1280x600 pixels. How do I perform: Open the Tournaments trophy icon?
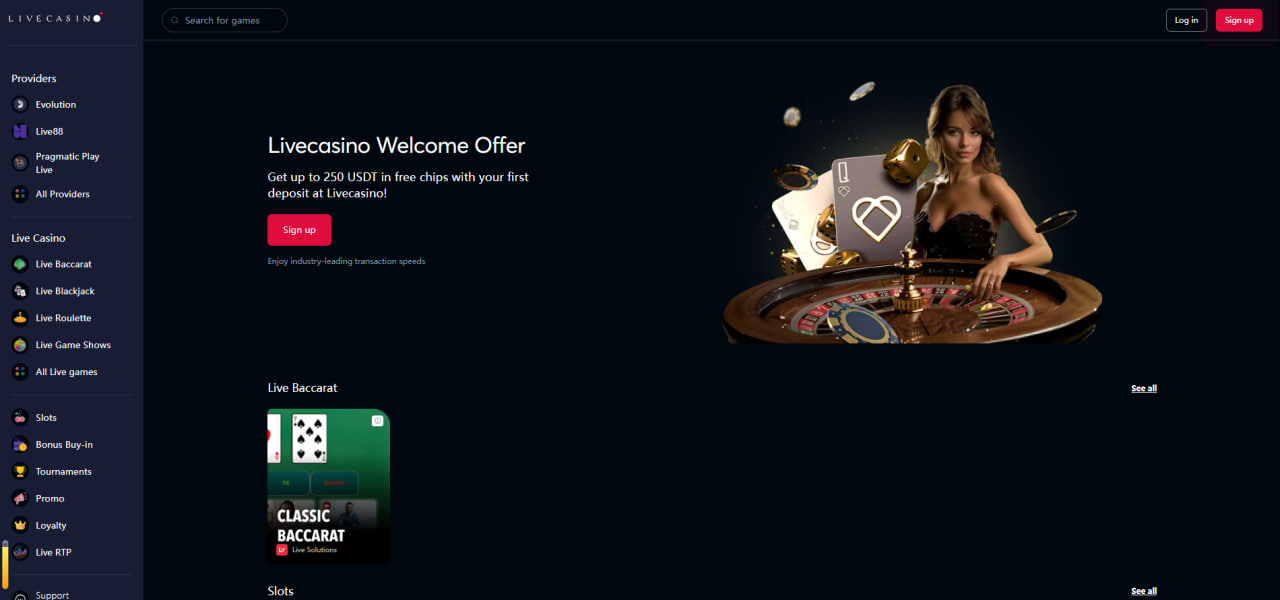tap(19, 471)
